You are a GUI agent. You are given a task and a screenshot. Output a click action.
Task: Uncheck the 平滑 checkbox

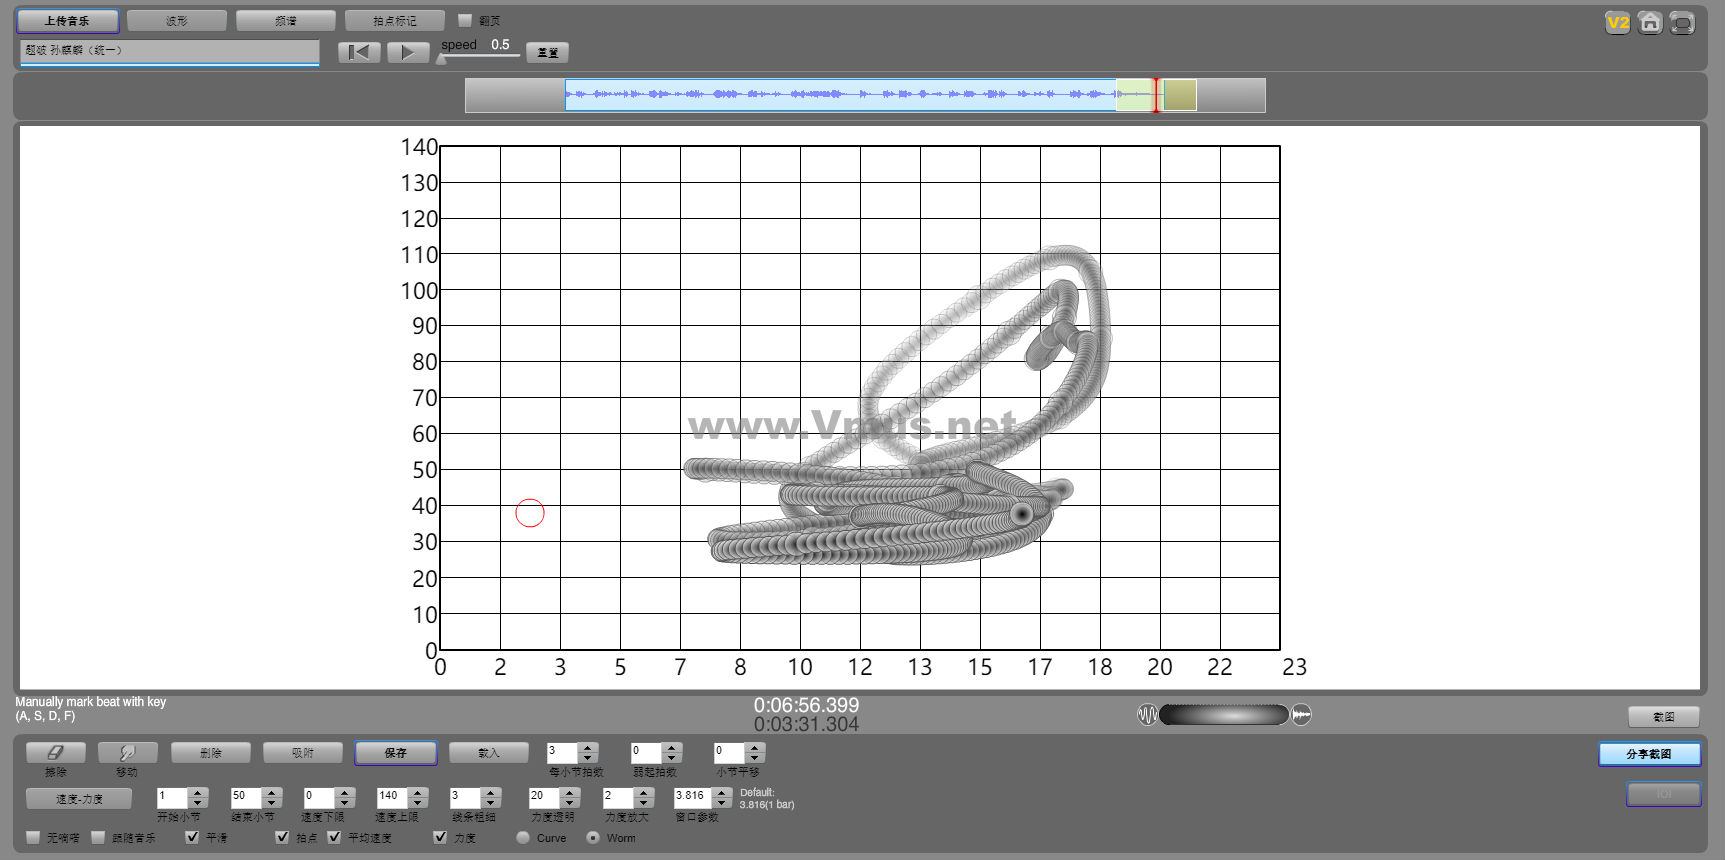(192, 837)
